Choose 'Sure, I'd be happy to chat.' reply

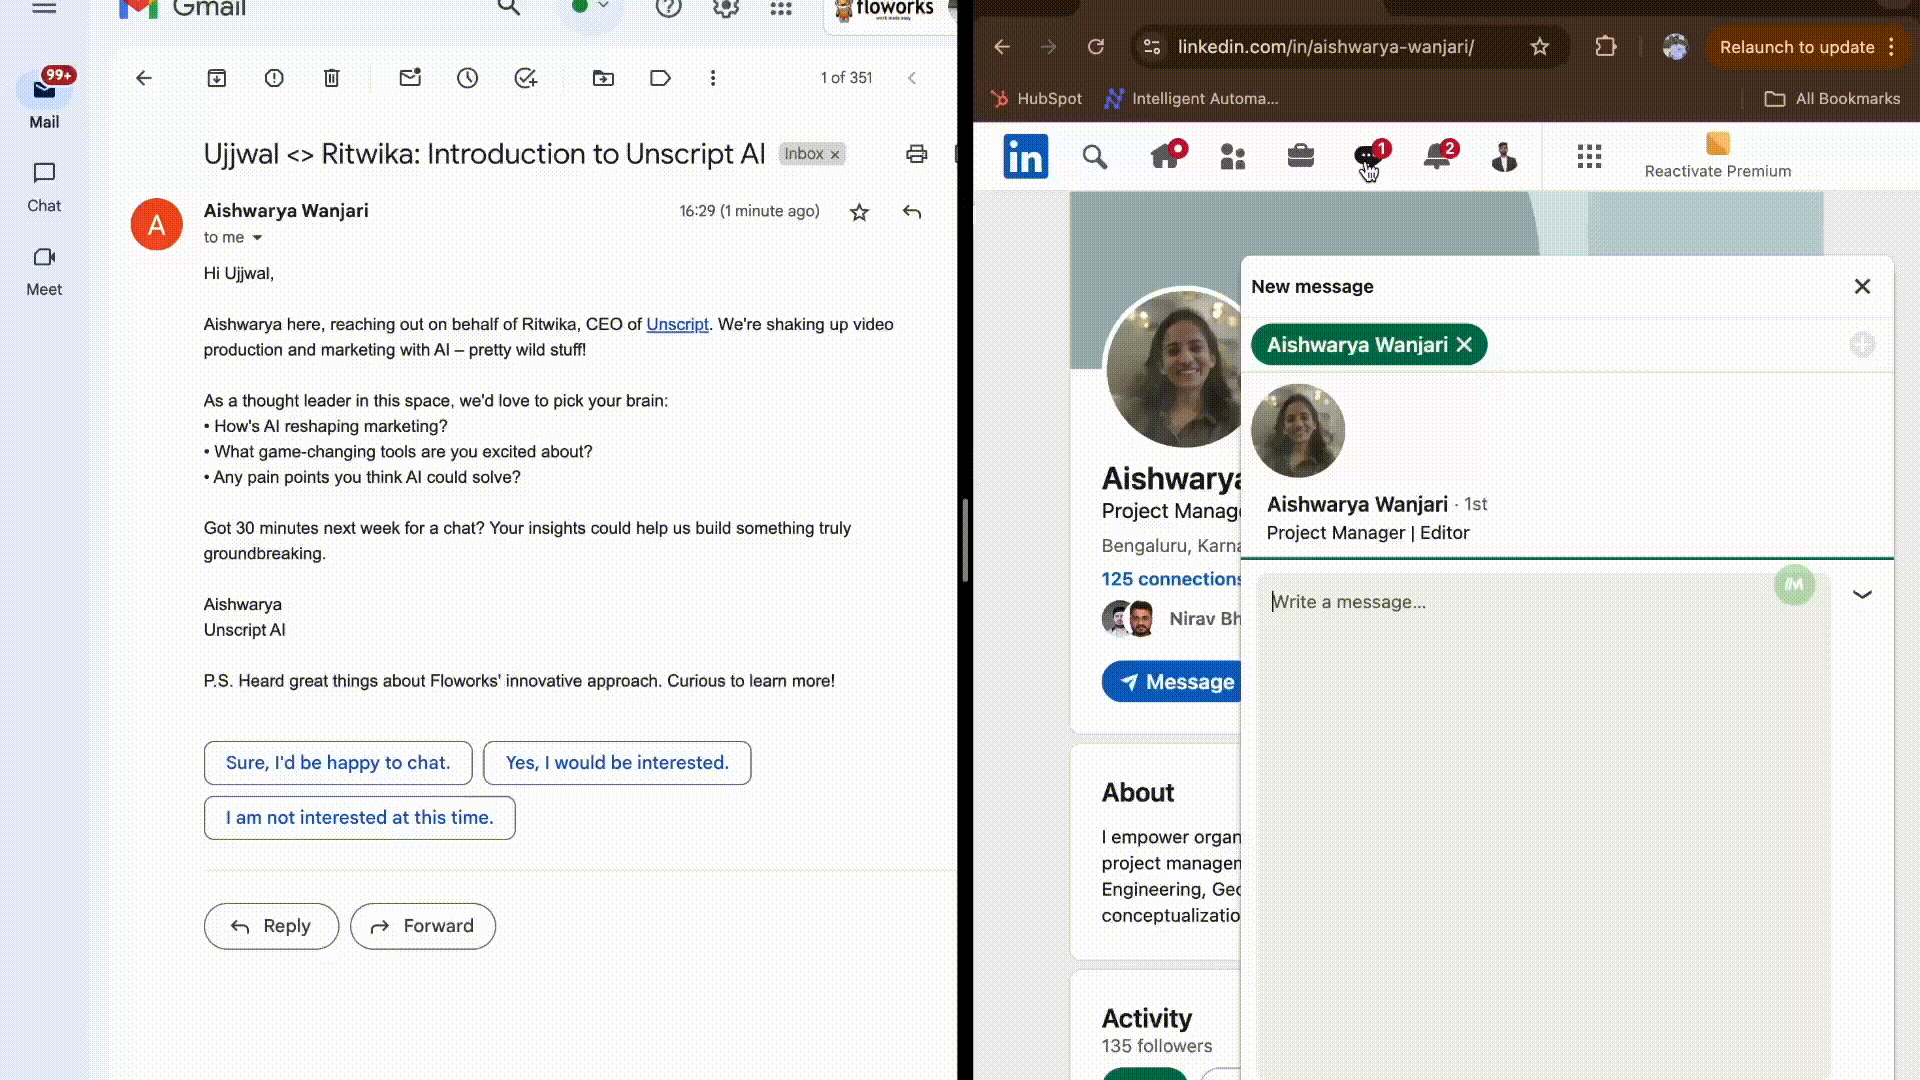pyautogui.click(x=338, y=763)
